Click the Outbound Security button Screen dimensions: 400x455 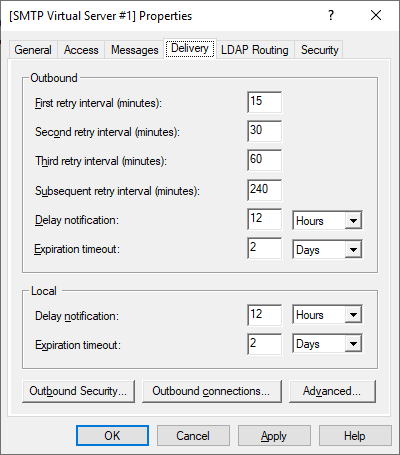pyautogui.click(x=78, y=391)
